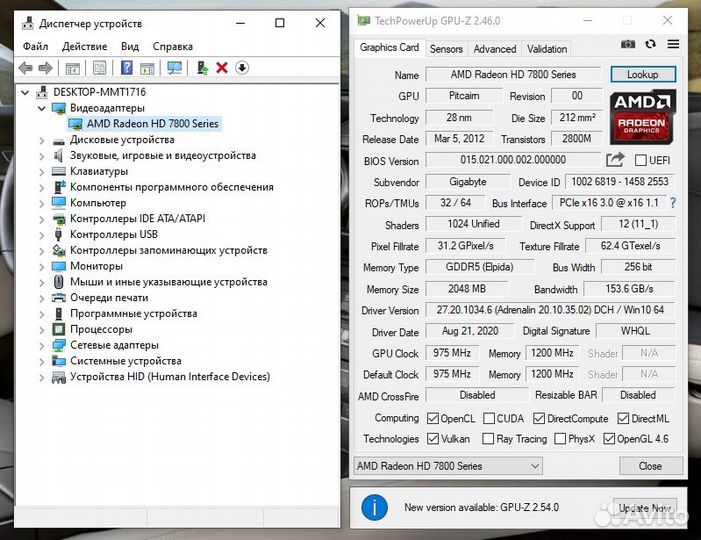This screenshot has width=701, height=540.
Task: Click the GPU-Z screenshot camera icon
Action: point(628,44)
